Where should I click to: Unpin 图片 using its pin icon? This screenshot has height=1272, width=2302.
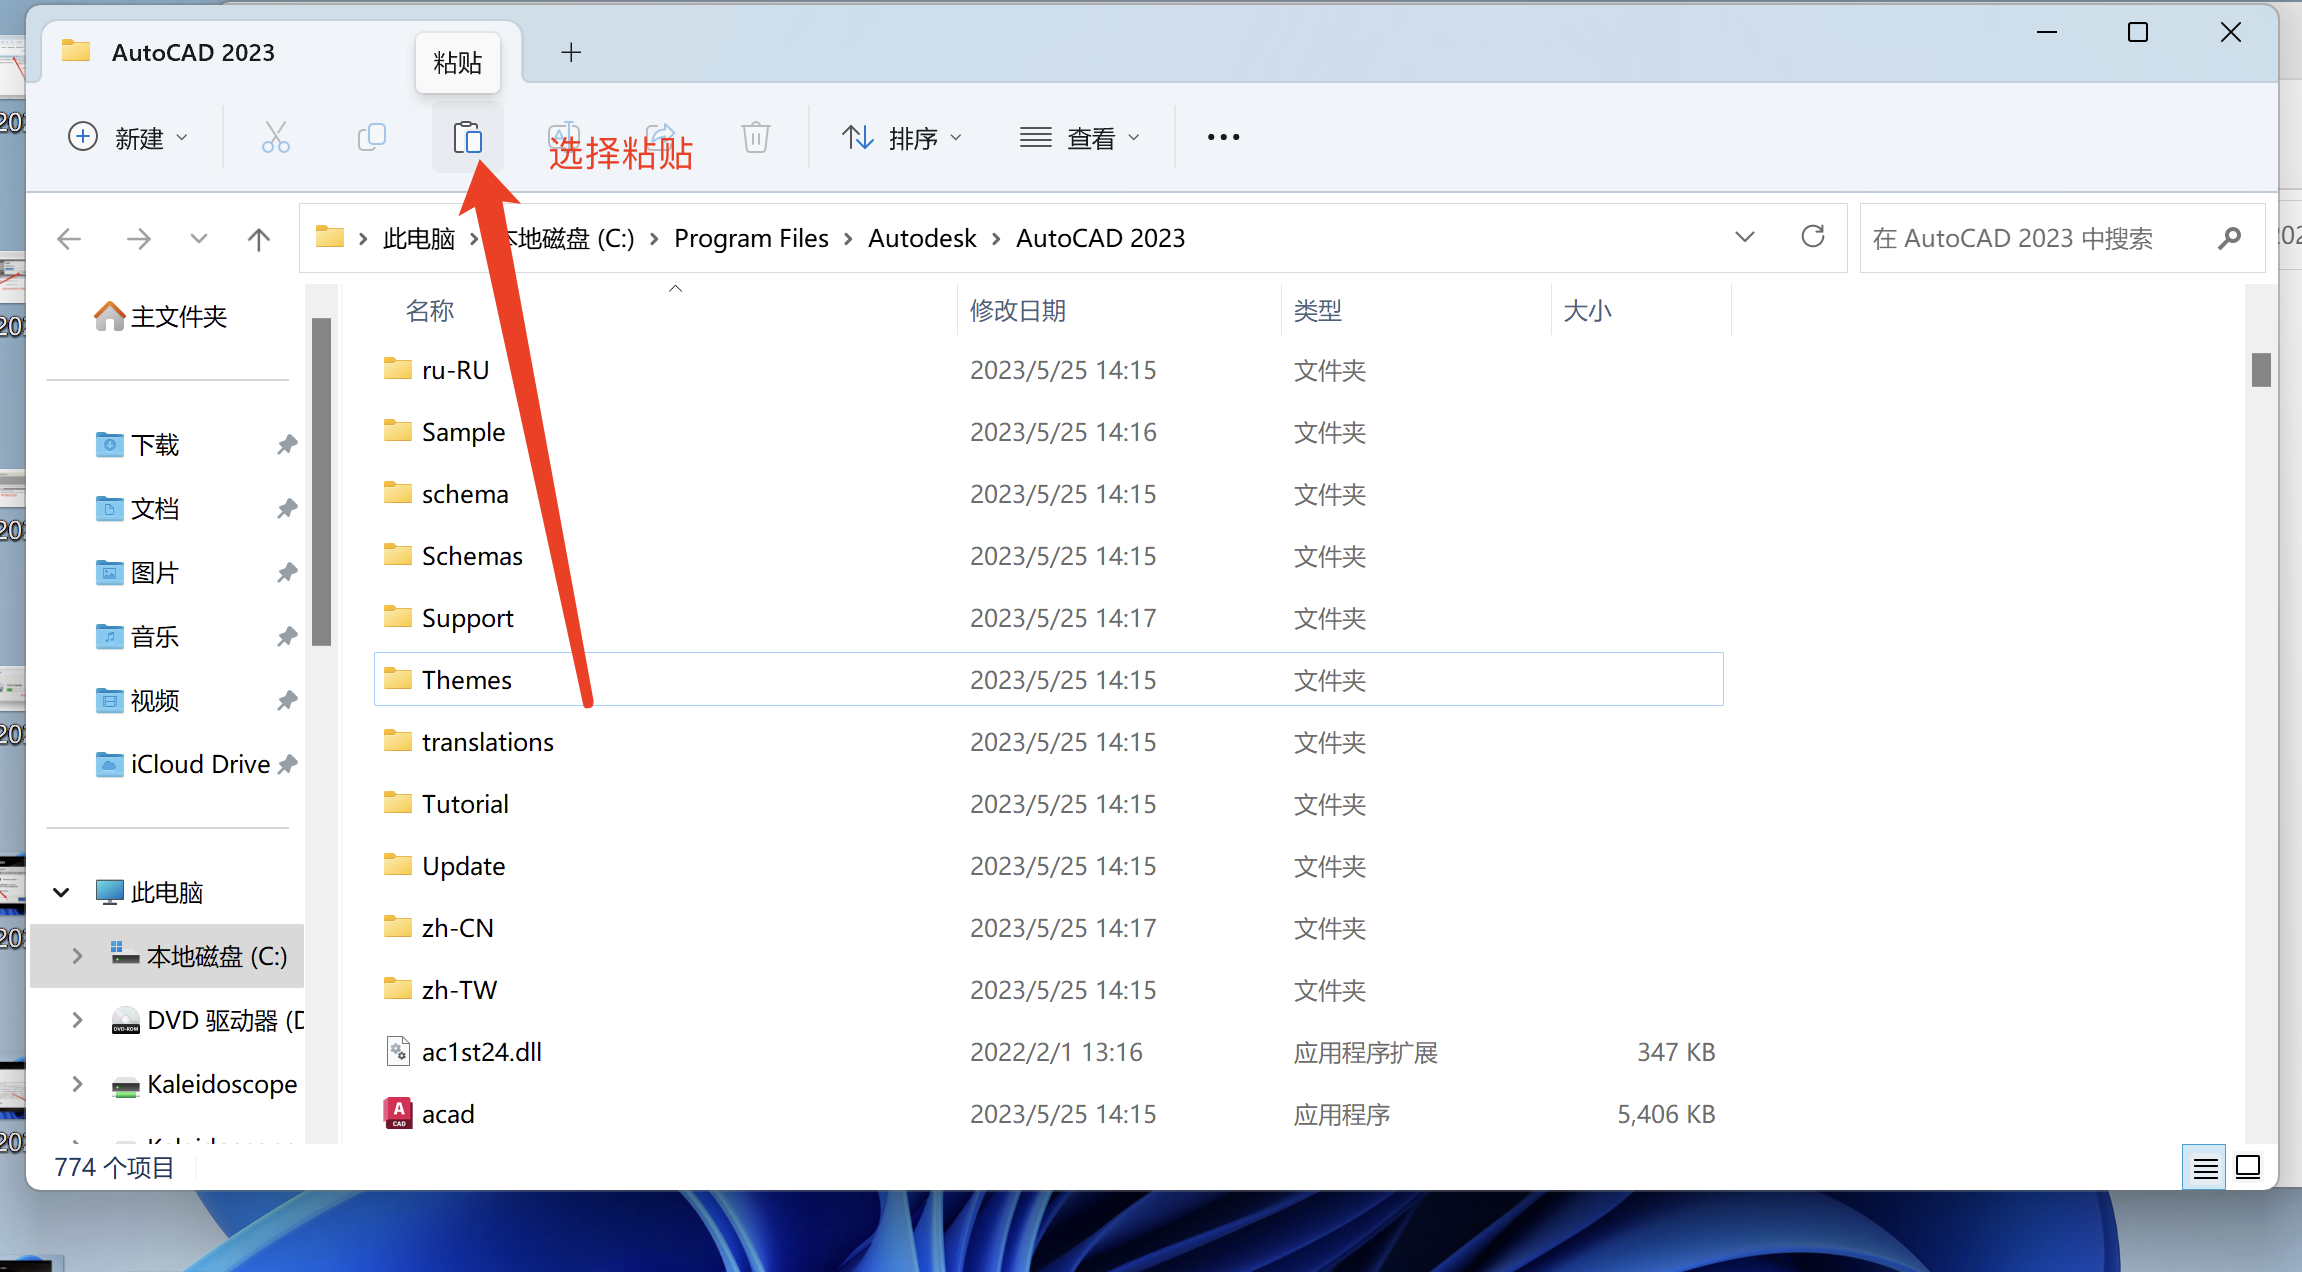pyautogui.click(x=287, y=572)
